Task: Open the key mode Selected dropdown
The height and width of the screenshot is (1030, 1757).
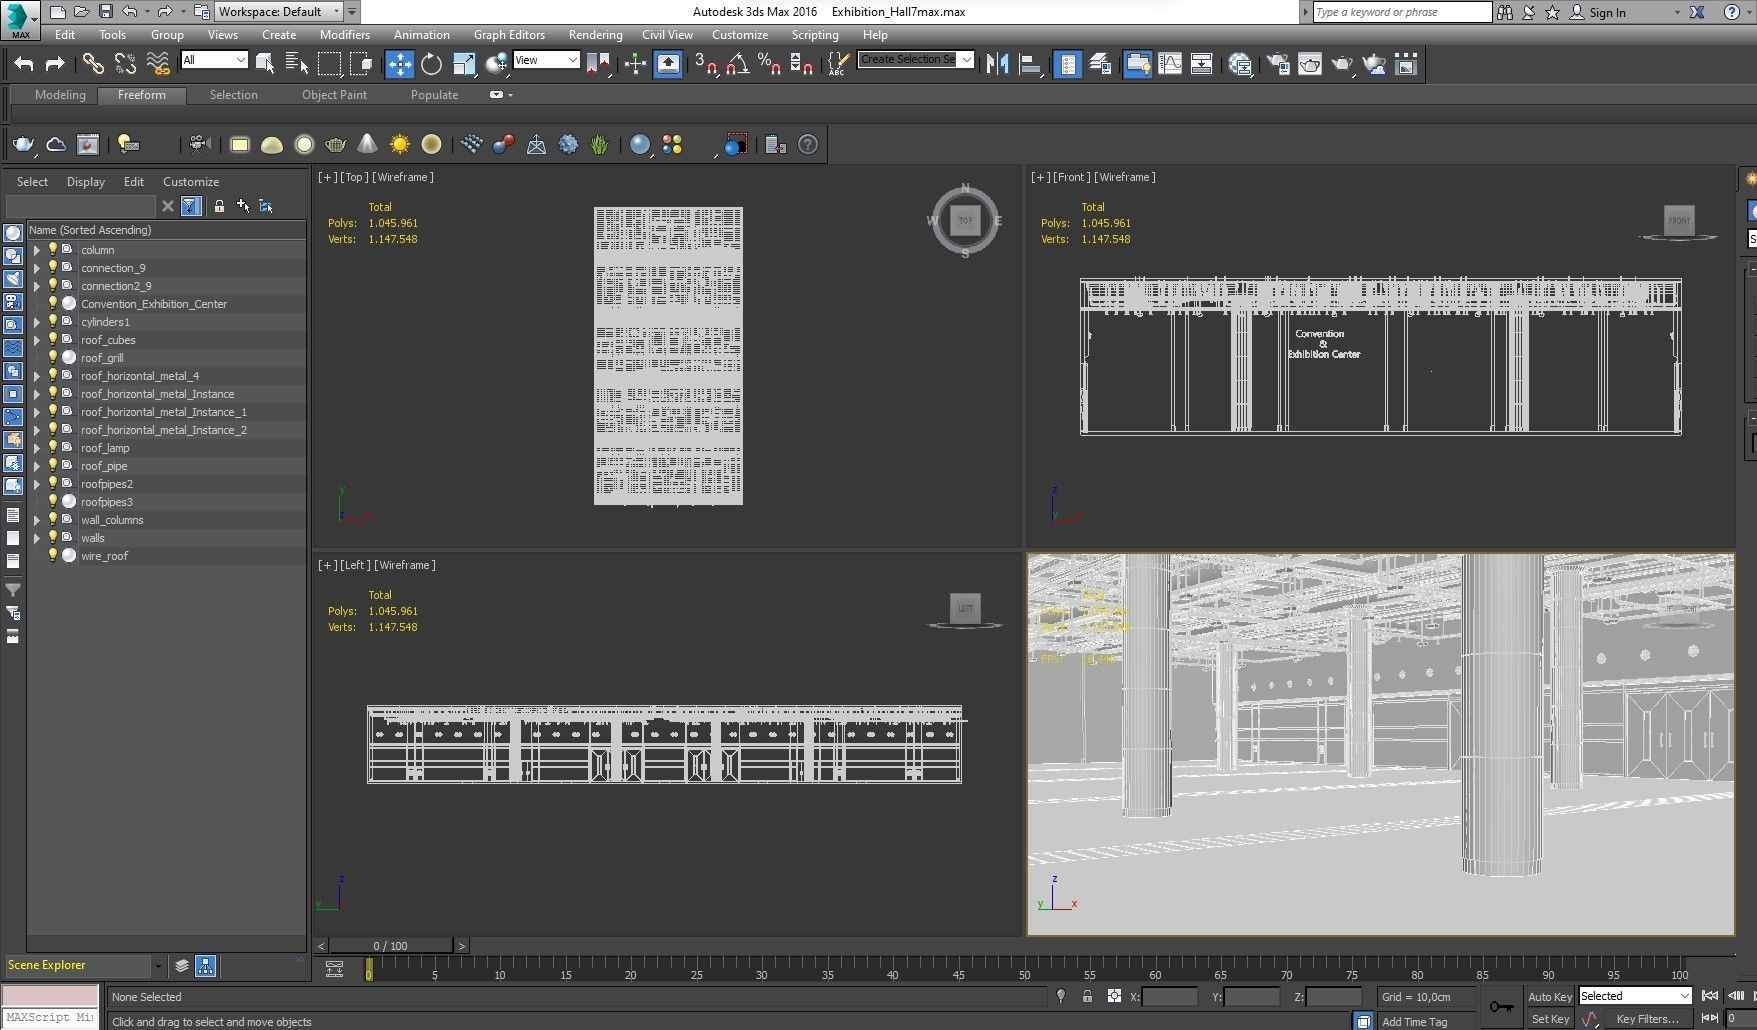Action: pos(1635,996)
